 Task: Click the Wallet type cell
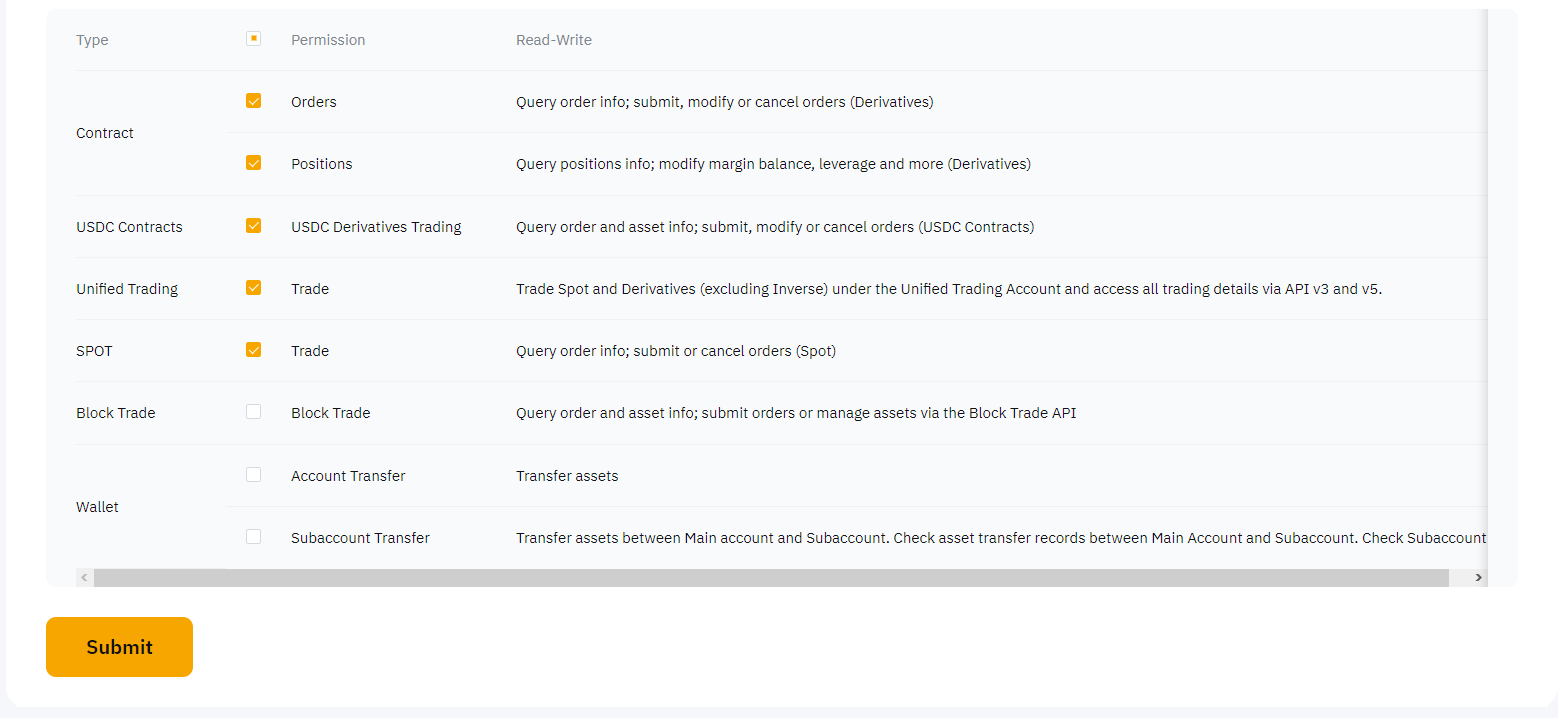coord(97,507)
